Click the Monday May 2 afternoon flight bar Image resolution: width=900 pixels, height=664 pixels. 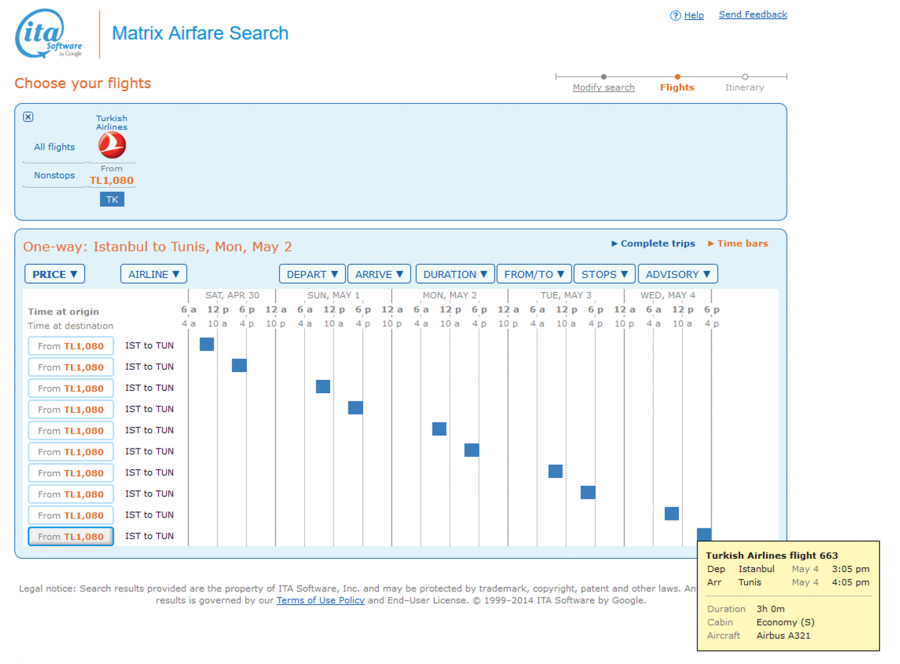[x=472, y=450]
